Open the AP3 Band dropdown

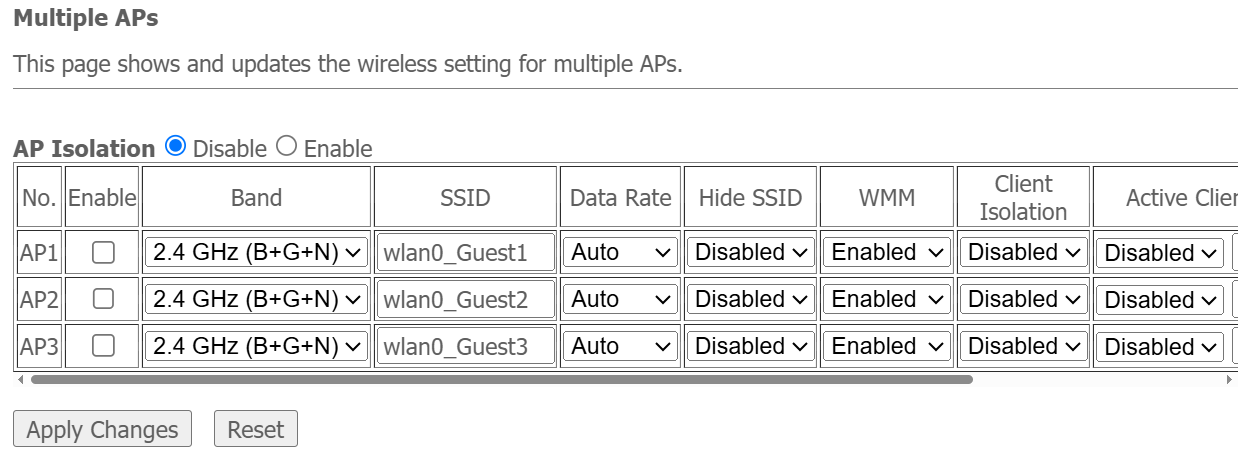point(256,346)
